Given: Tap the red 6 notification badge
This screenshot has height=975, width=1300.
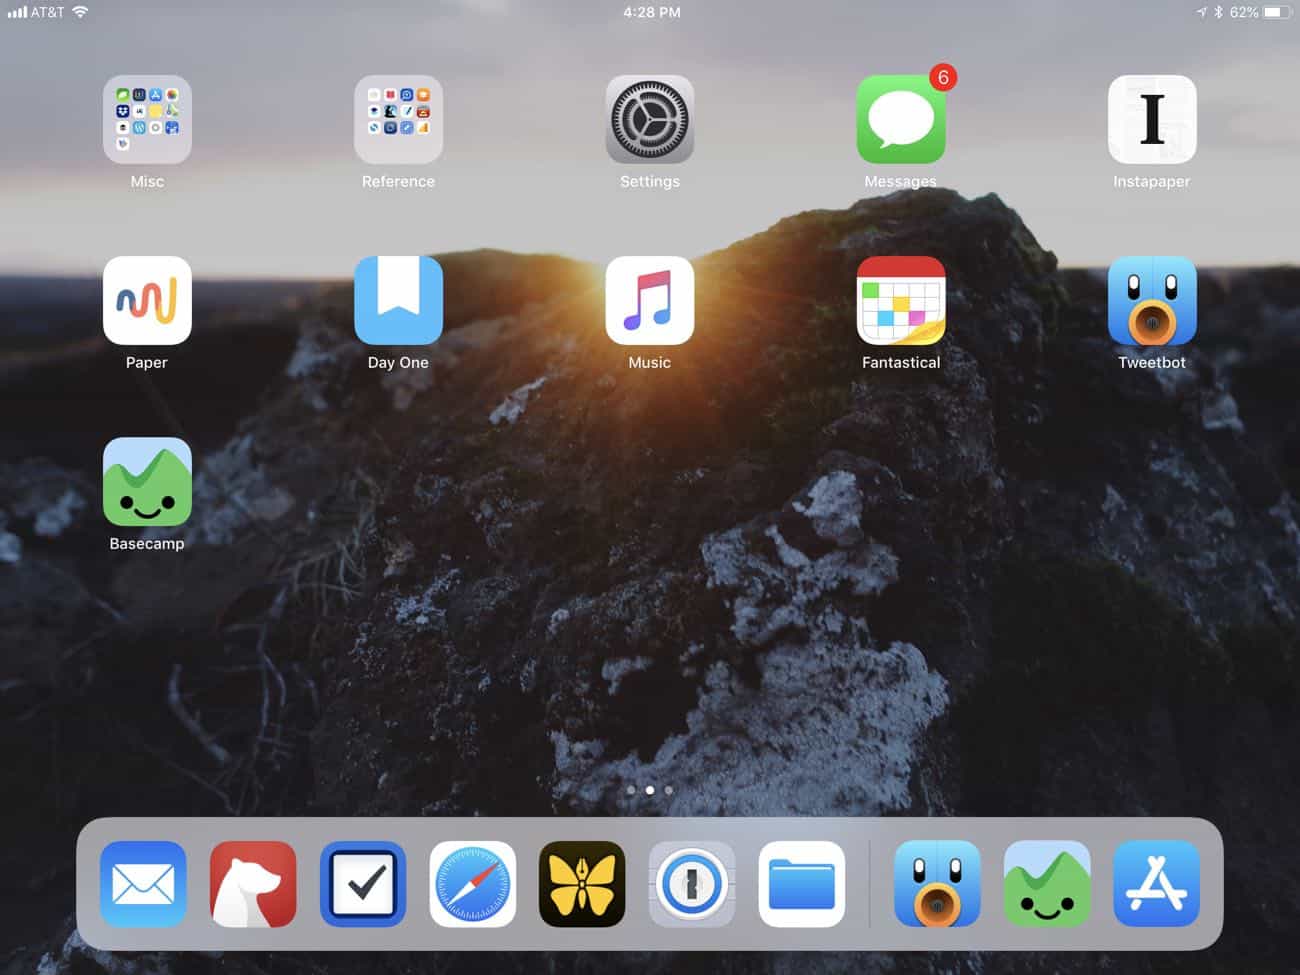Looking at the screenshot, I should 942,77.
